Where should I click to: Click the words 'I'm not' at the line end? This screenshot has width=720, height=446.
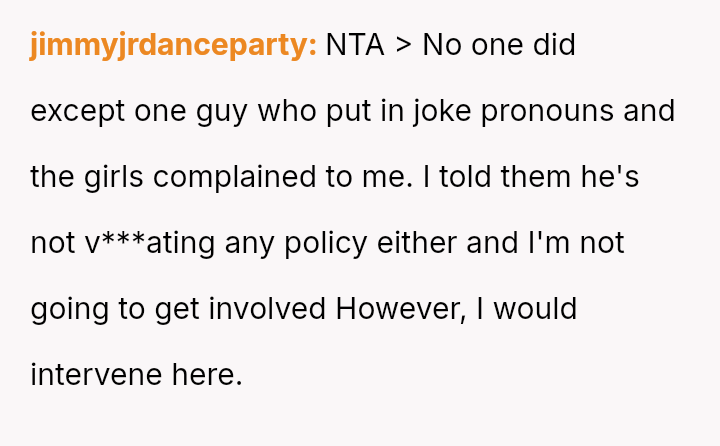[x=575, y=243]
